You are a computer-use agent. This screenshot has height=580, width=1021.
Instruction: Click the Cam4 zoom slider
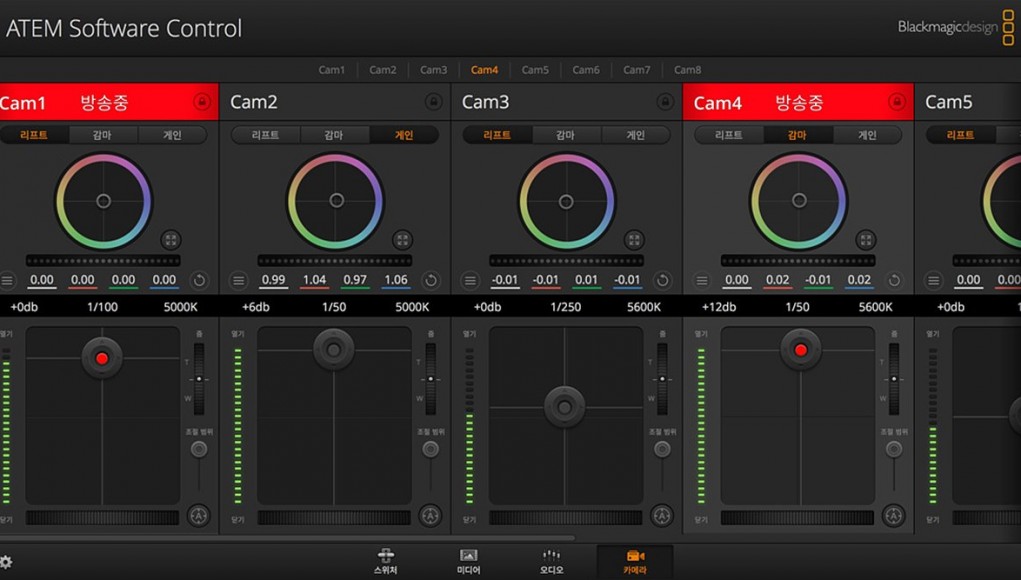(894, 379)
